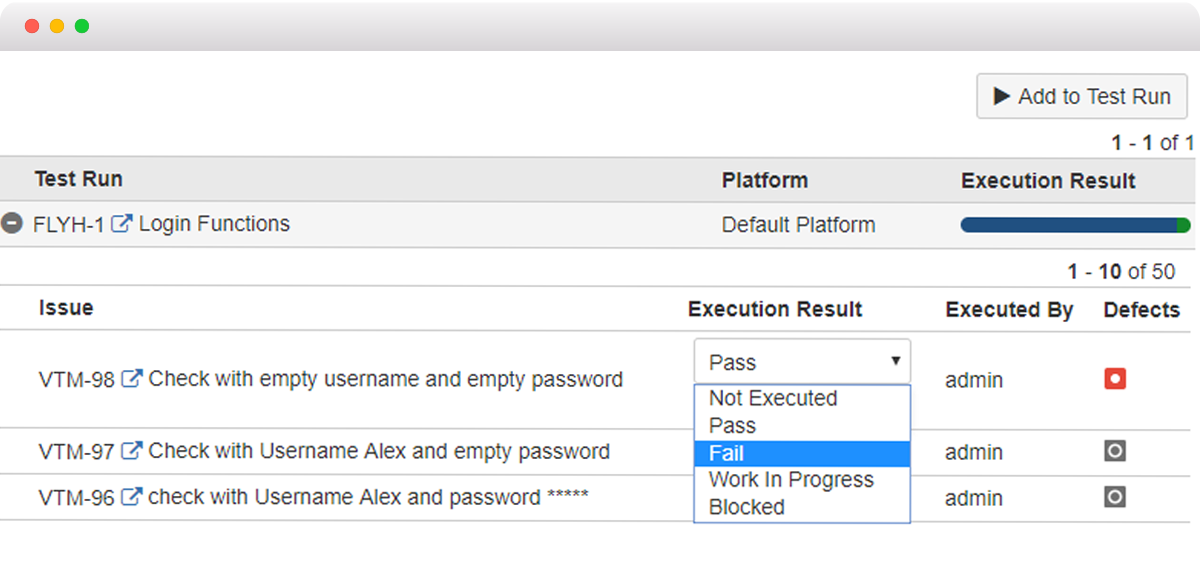The width and height of the screenshot is (1200, 575).
Task: Click grey defect icon for VTM-96
Action: [1115, 496]
